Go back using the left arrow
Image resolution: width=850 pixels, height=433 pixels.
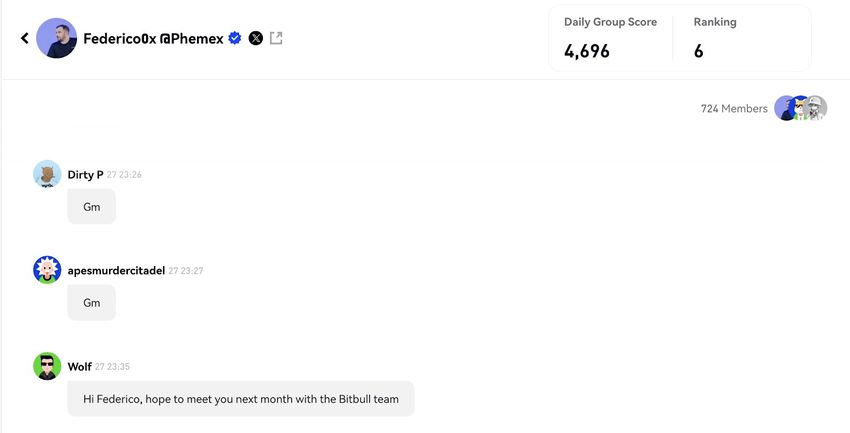tap(25, 38)
